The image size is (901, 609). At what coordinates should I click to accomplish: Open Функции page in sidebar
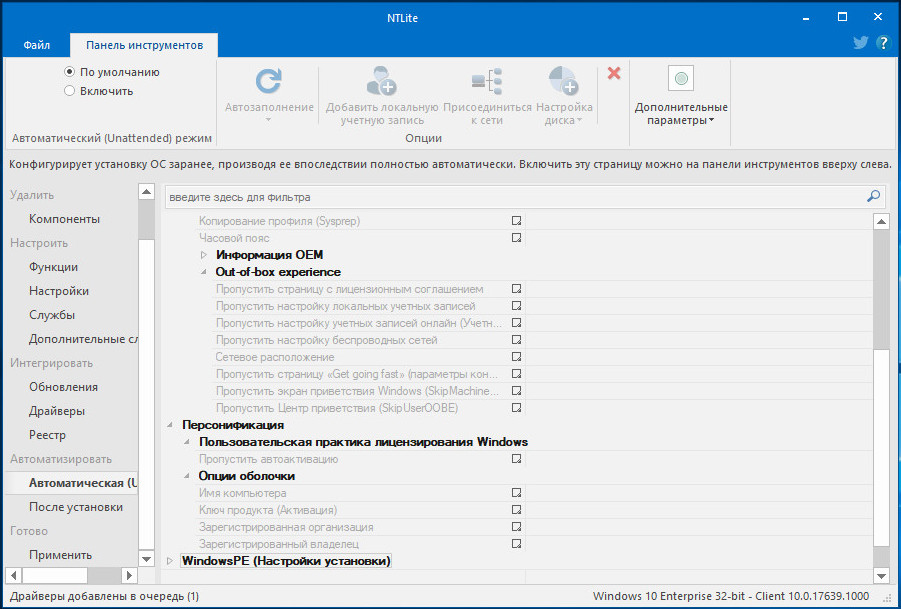click(53, 267)
